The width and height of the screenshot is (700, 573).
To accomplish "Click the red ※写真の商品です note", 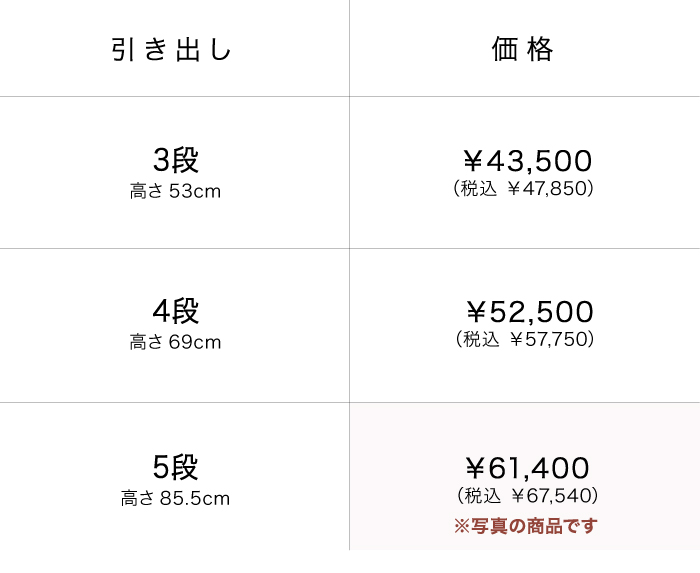I will (525, 526).
